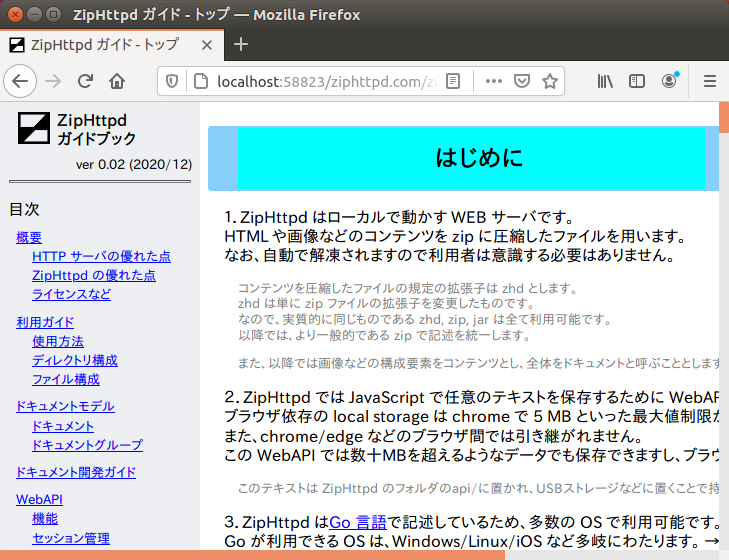Open the 概要 link
729x560 pixels.
[29, 238]
